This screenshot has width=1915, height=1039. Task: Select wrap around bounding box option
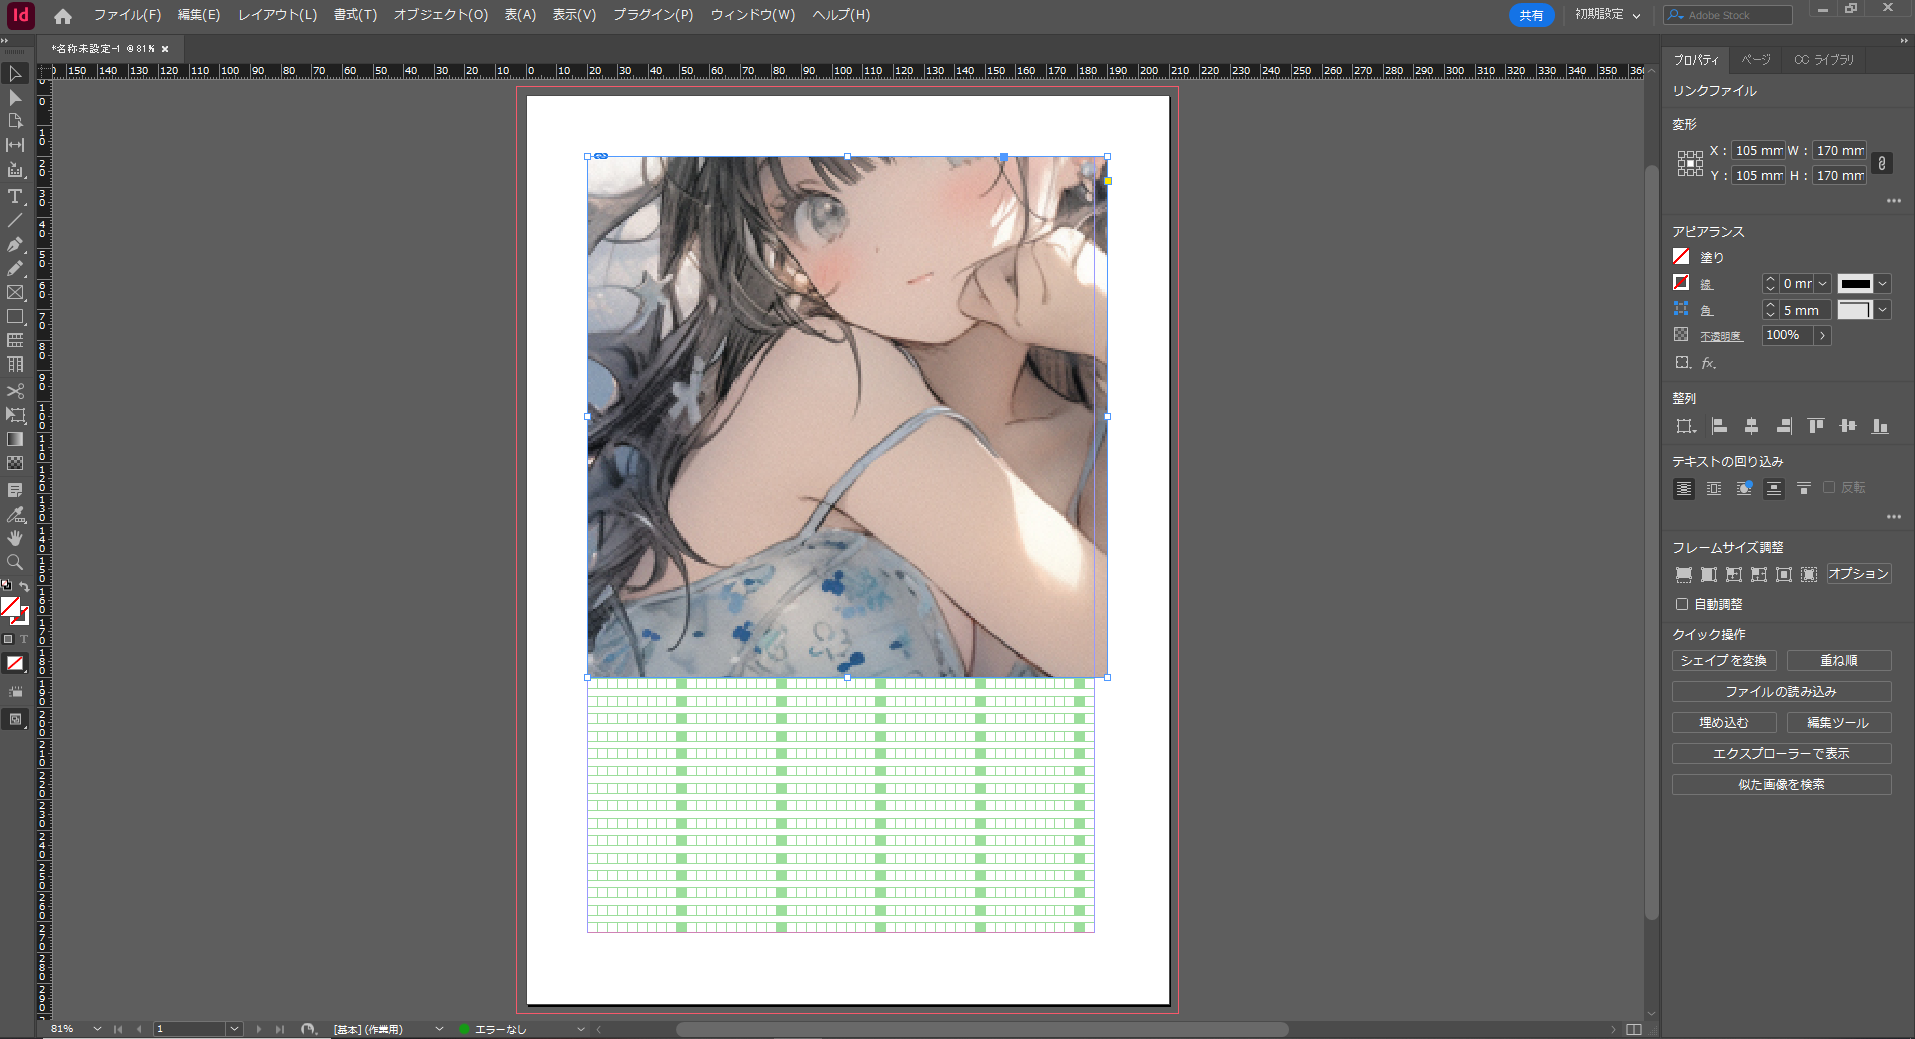pos(1714,488)
